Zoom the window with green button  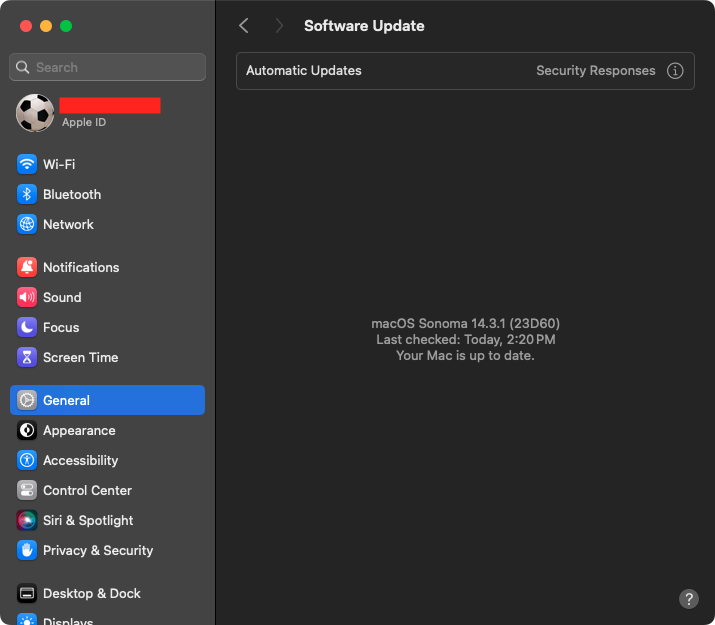pos(66,26)
